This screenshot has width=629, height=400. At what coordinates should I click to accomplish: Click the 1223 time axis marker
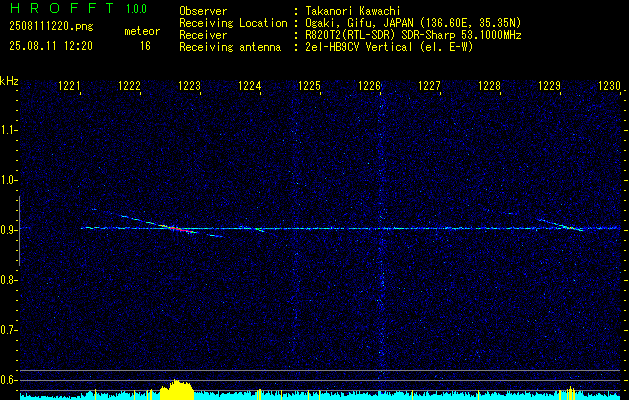click(189, 85)
